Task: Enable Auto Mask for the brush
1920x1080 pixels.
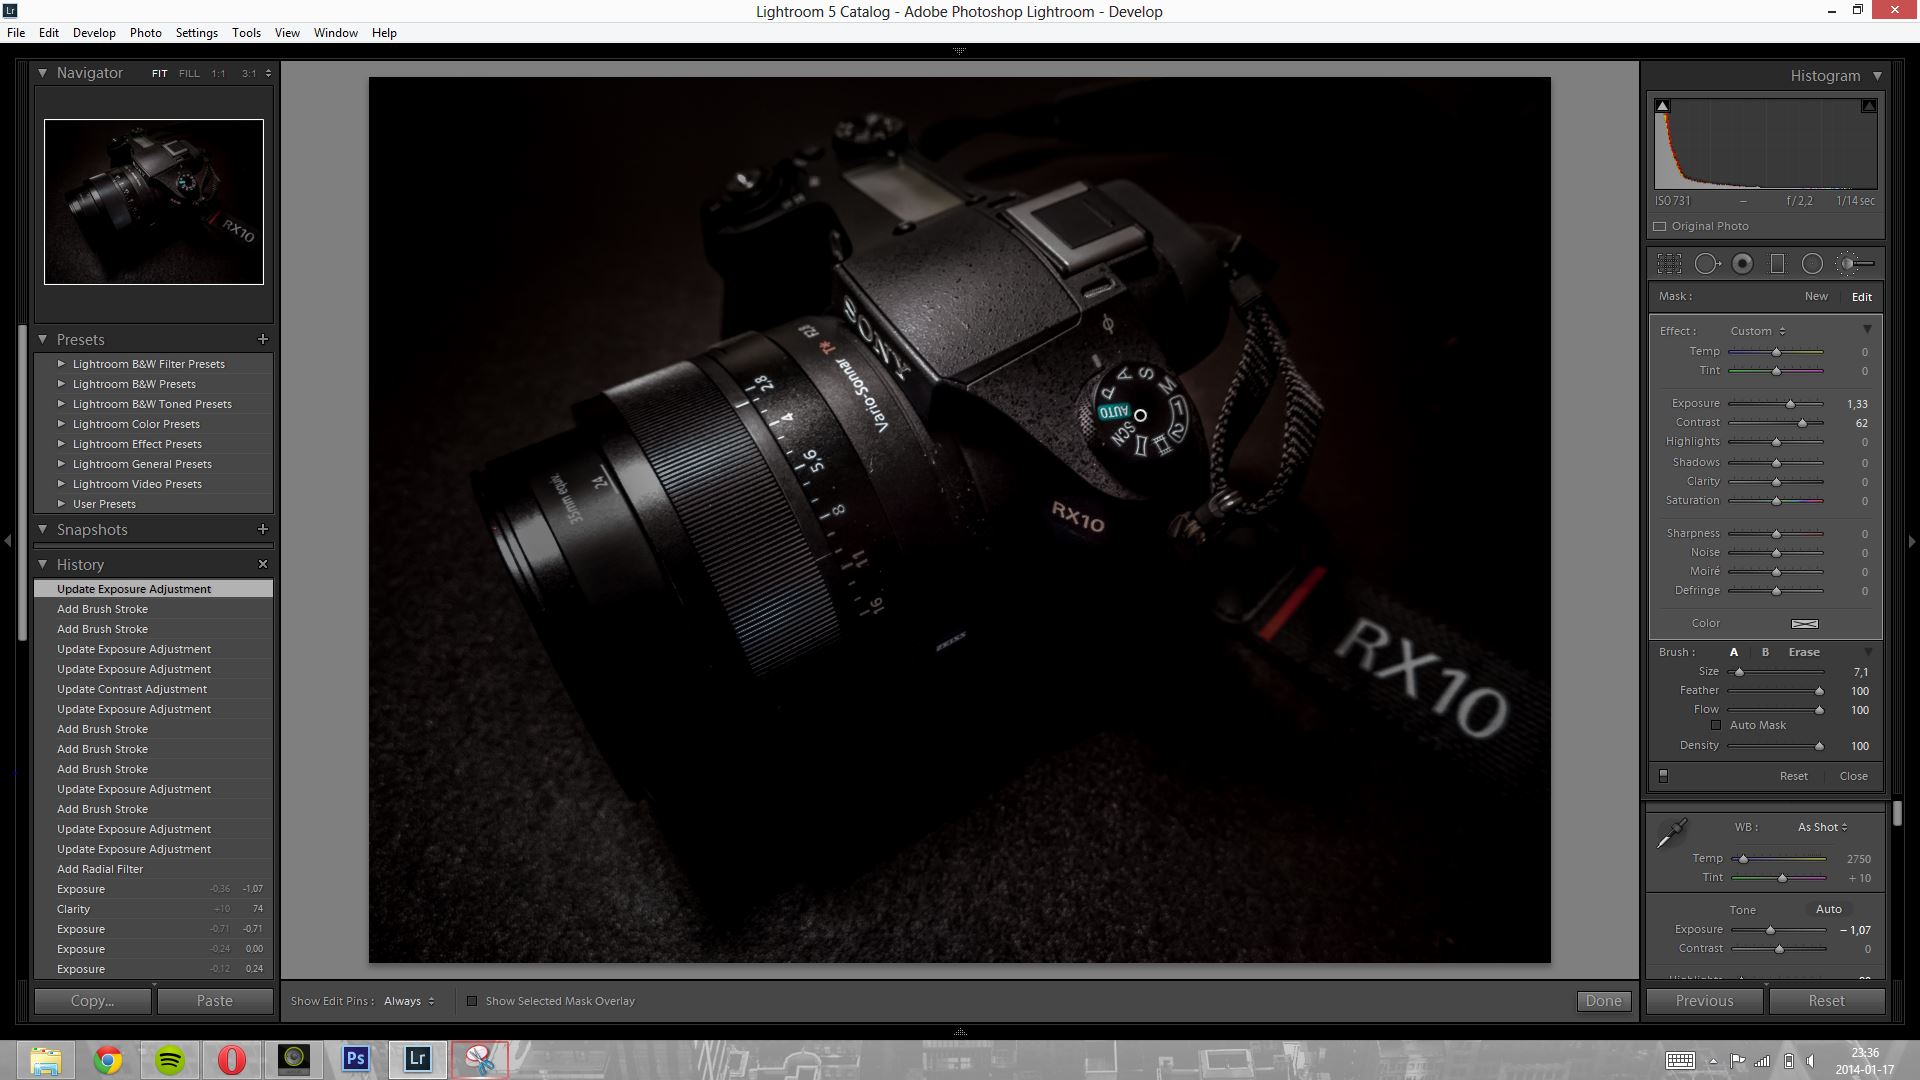Action: point(1716,725)
